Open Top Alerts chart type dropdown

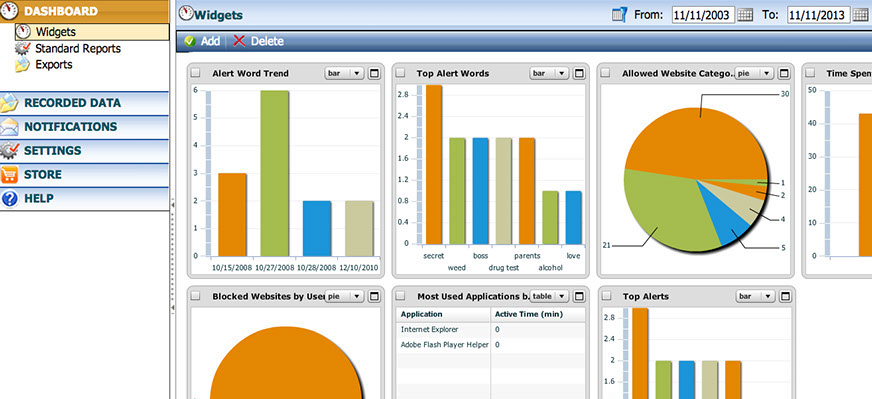click(x=755, y=297)
